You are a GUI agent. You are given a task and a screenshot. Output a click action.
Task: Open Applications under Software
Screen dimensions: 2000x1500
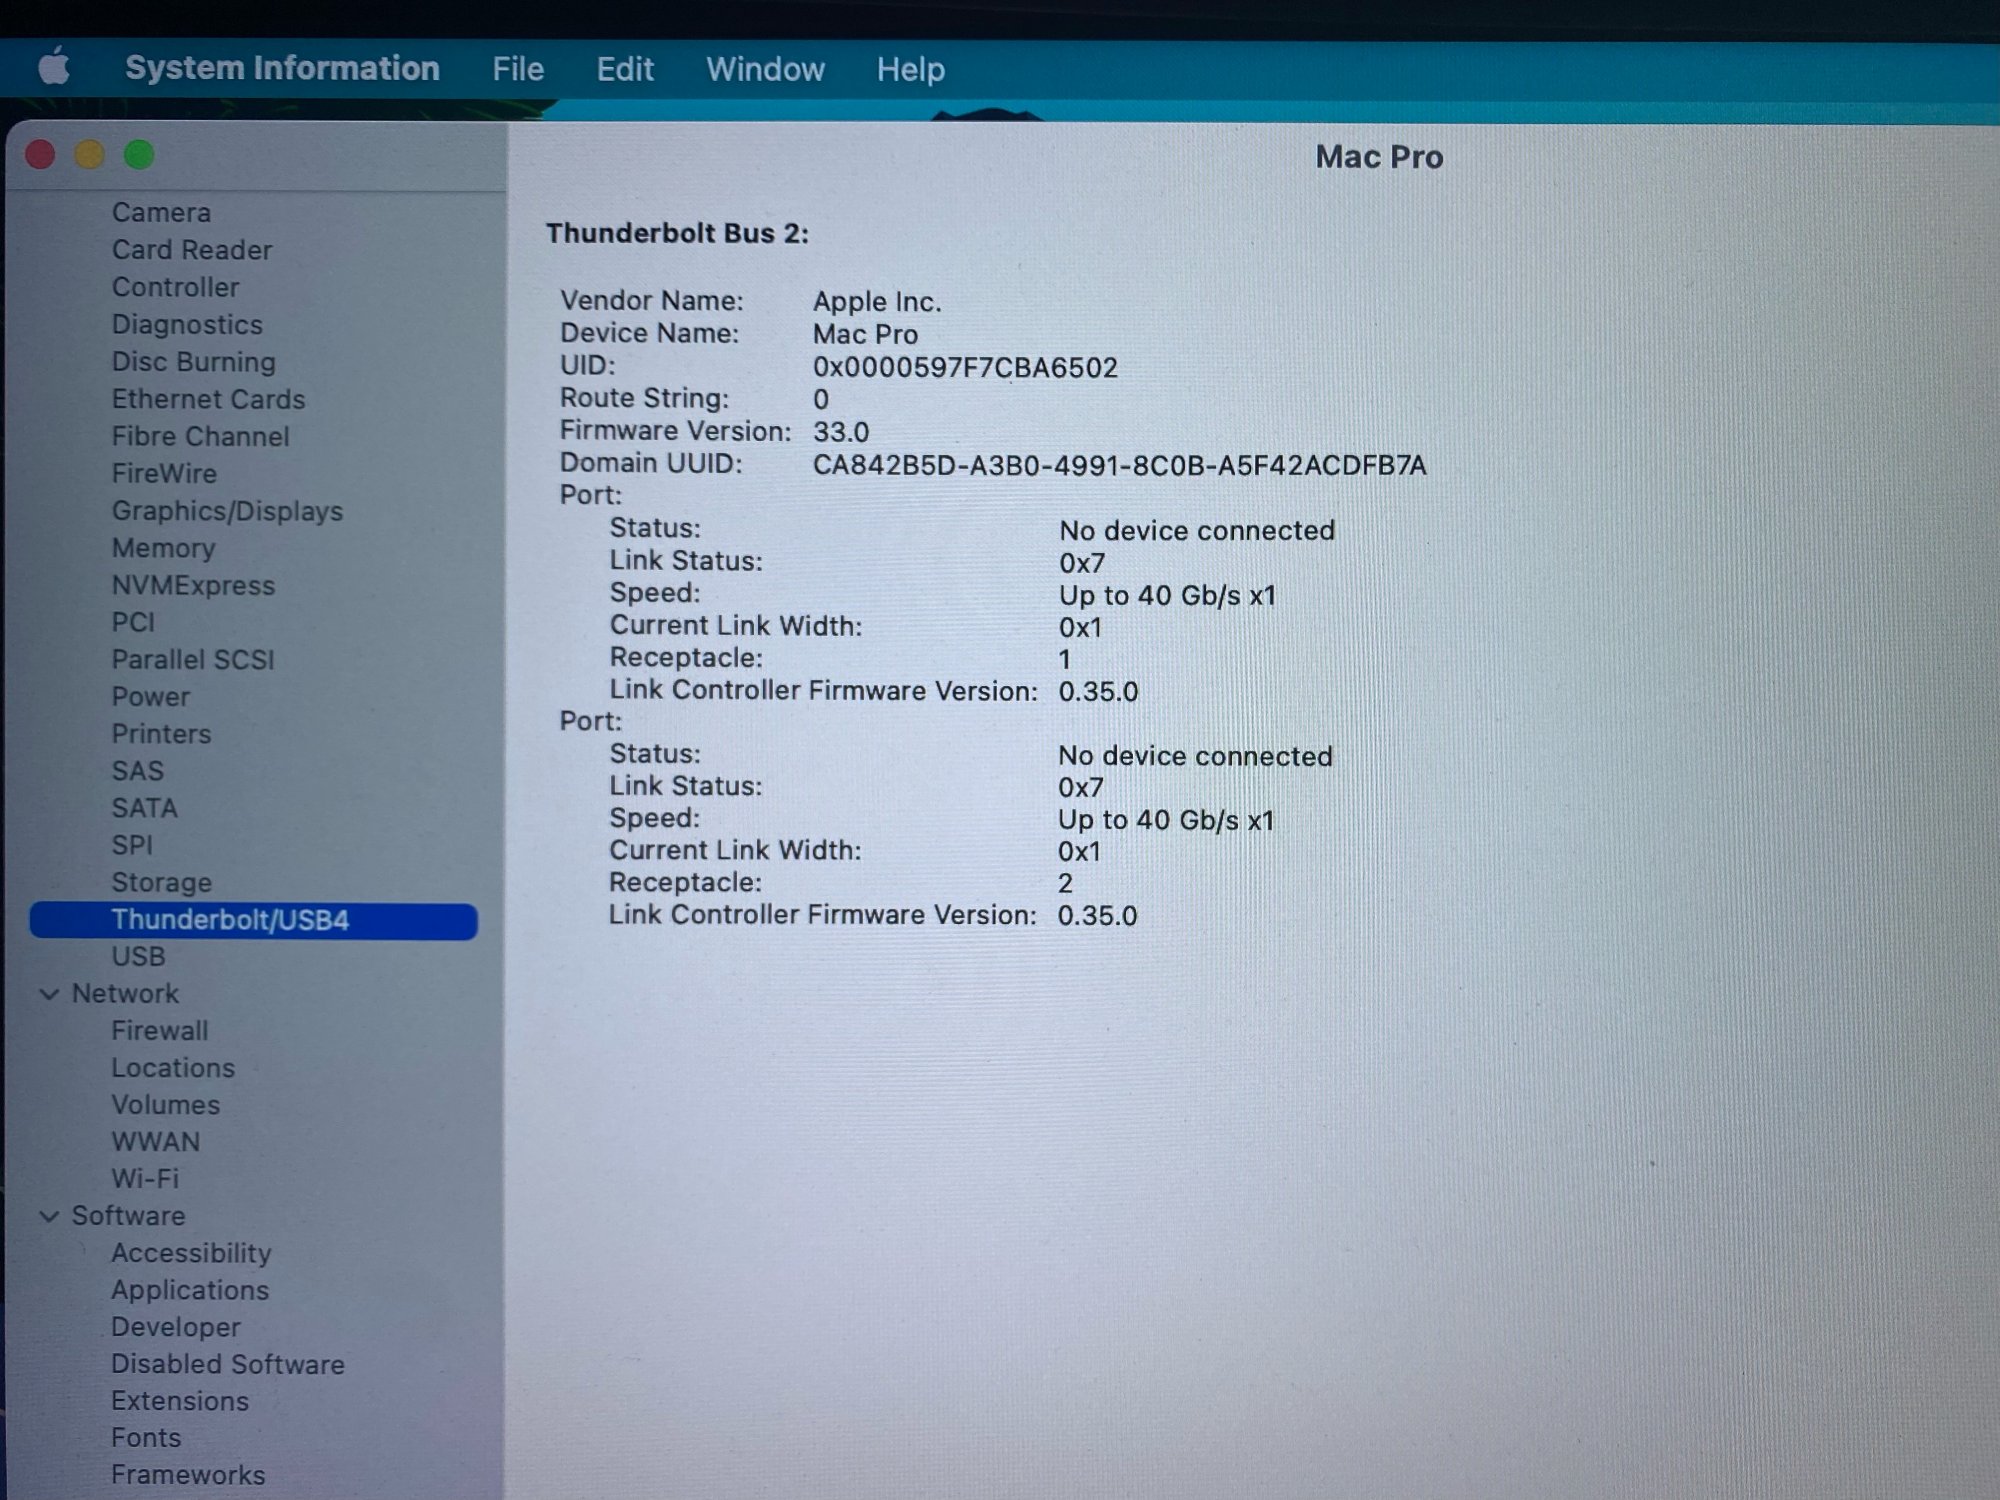[190, 1290]
